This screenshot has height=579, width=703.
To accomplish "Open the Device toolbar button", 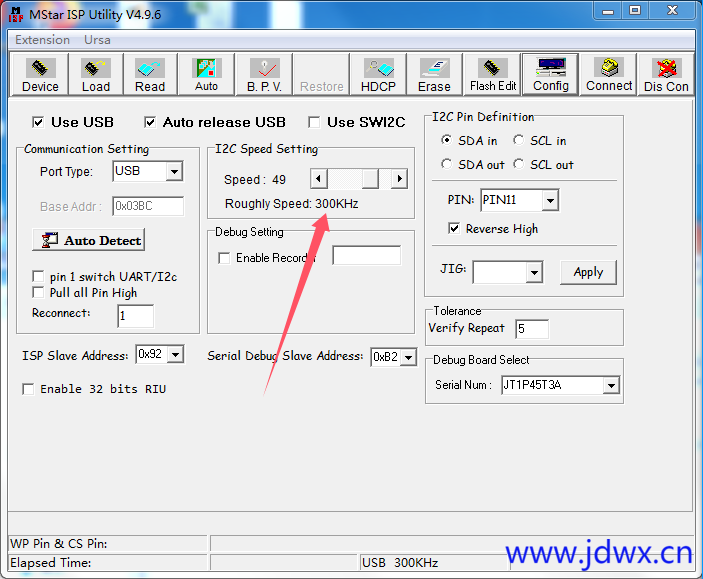I will click(39, 74).
